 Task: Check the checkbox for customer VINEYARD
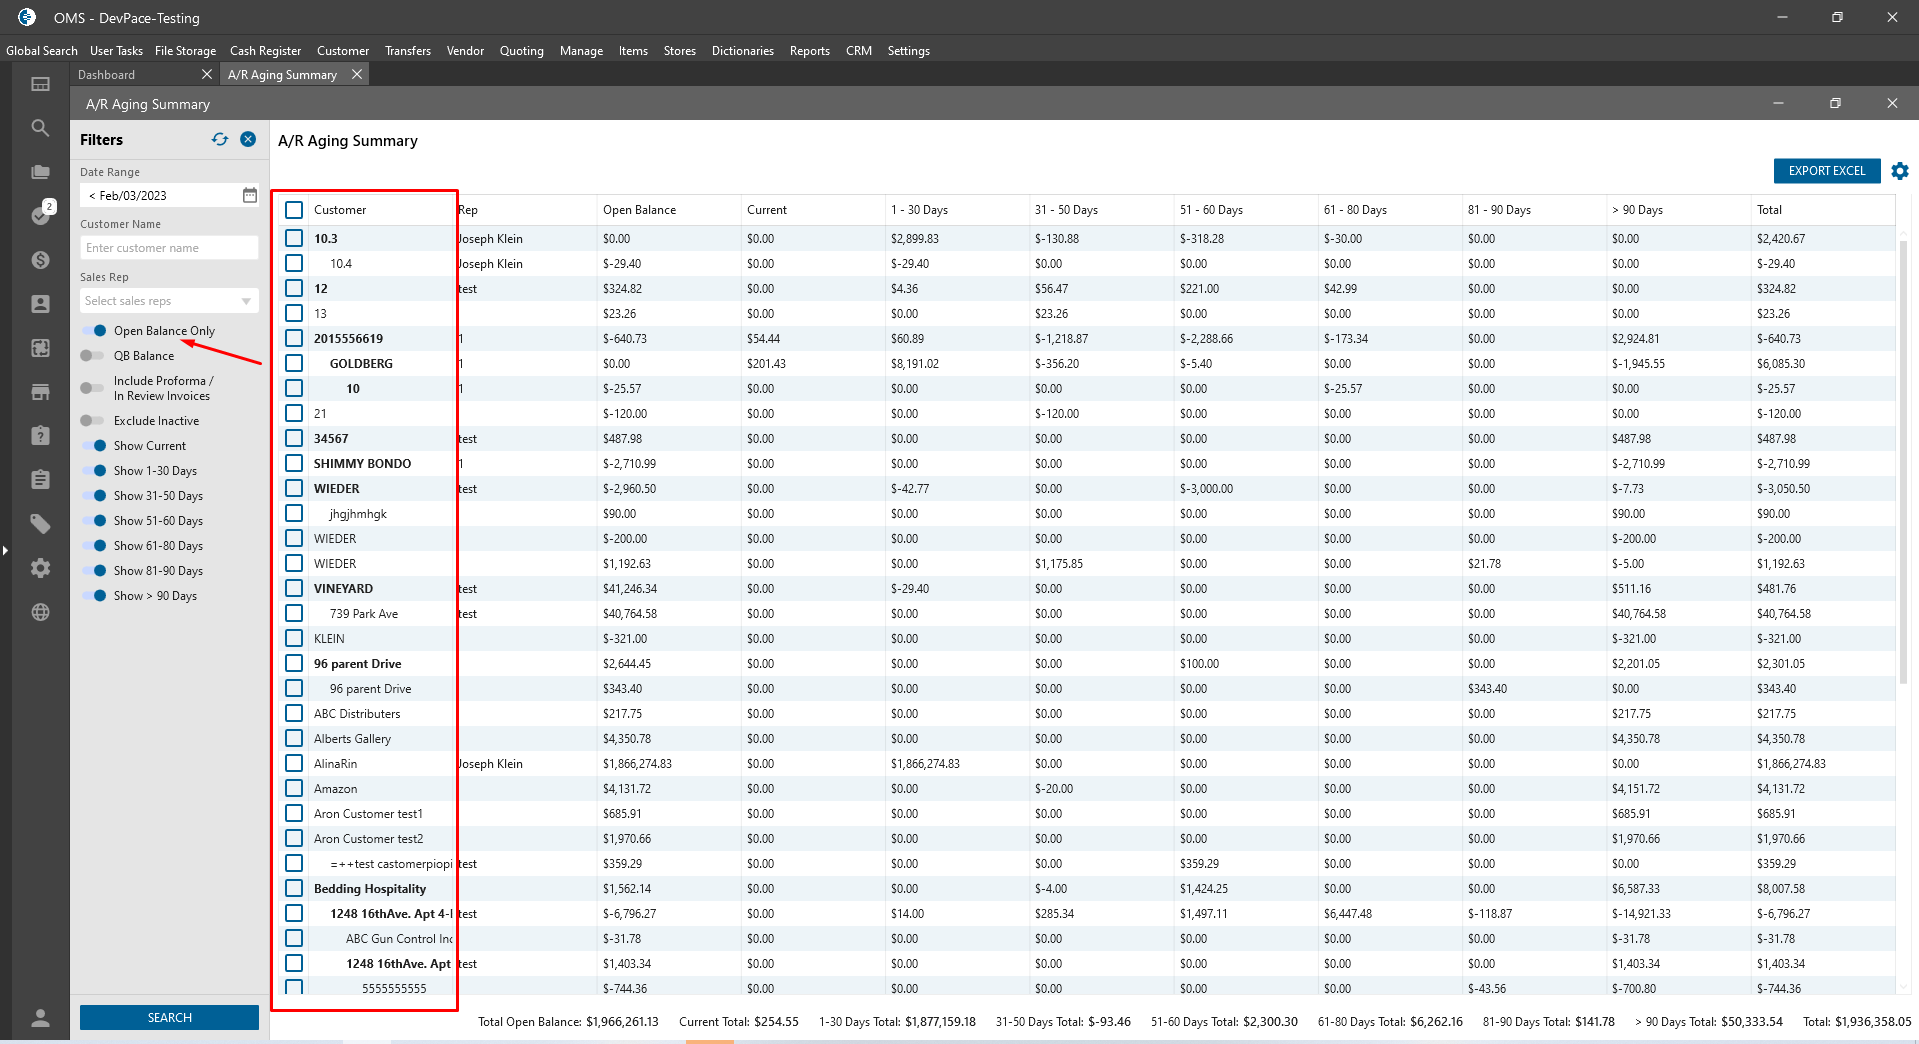tap(294, 588)
